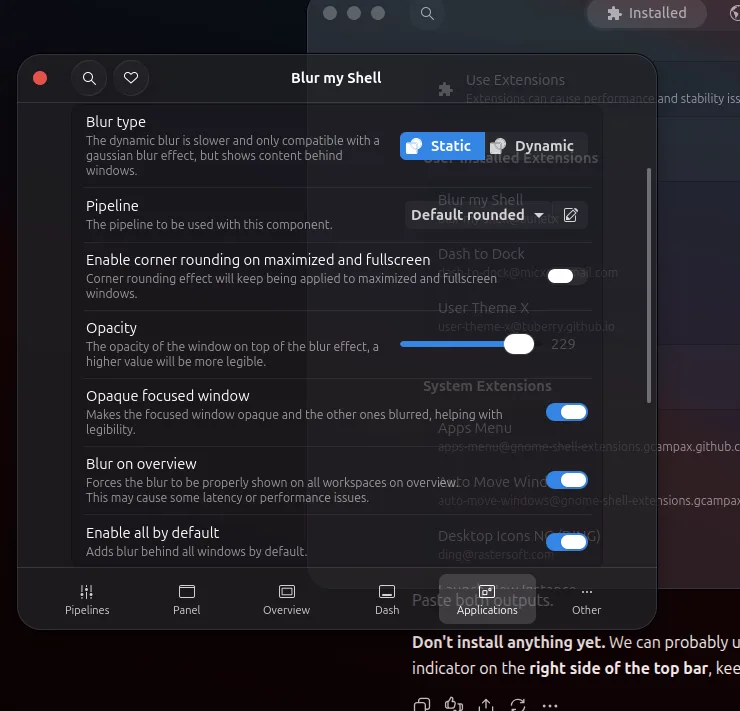Switch to the Overview tab
The width and height of the screenshot is (740, 711).
pos(286,600)
